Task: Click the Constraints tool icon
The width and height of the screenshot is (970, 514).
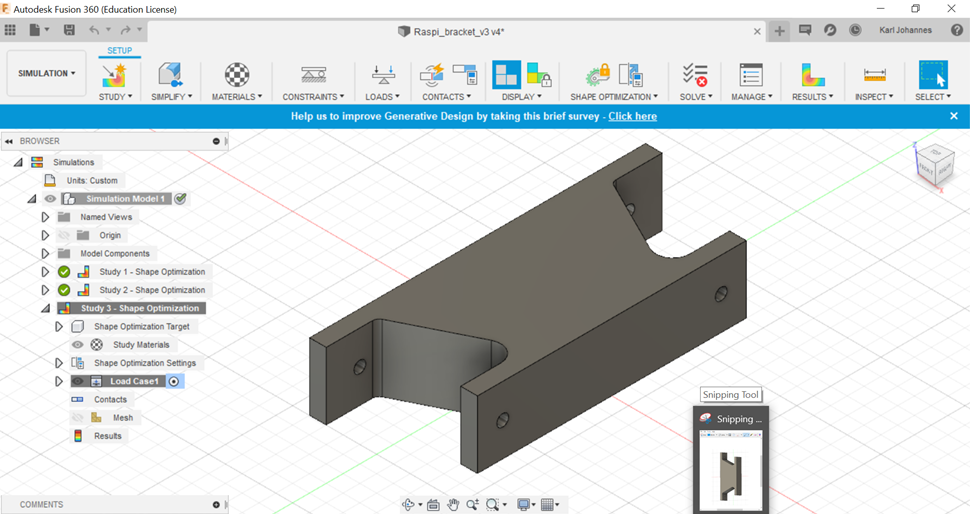Action: [313, 75]
